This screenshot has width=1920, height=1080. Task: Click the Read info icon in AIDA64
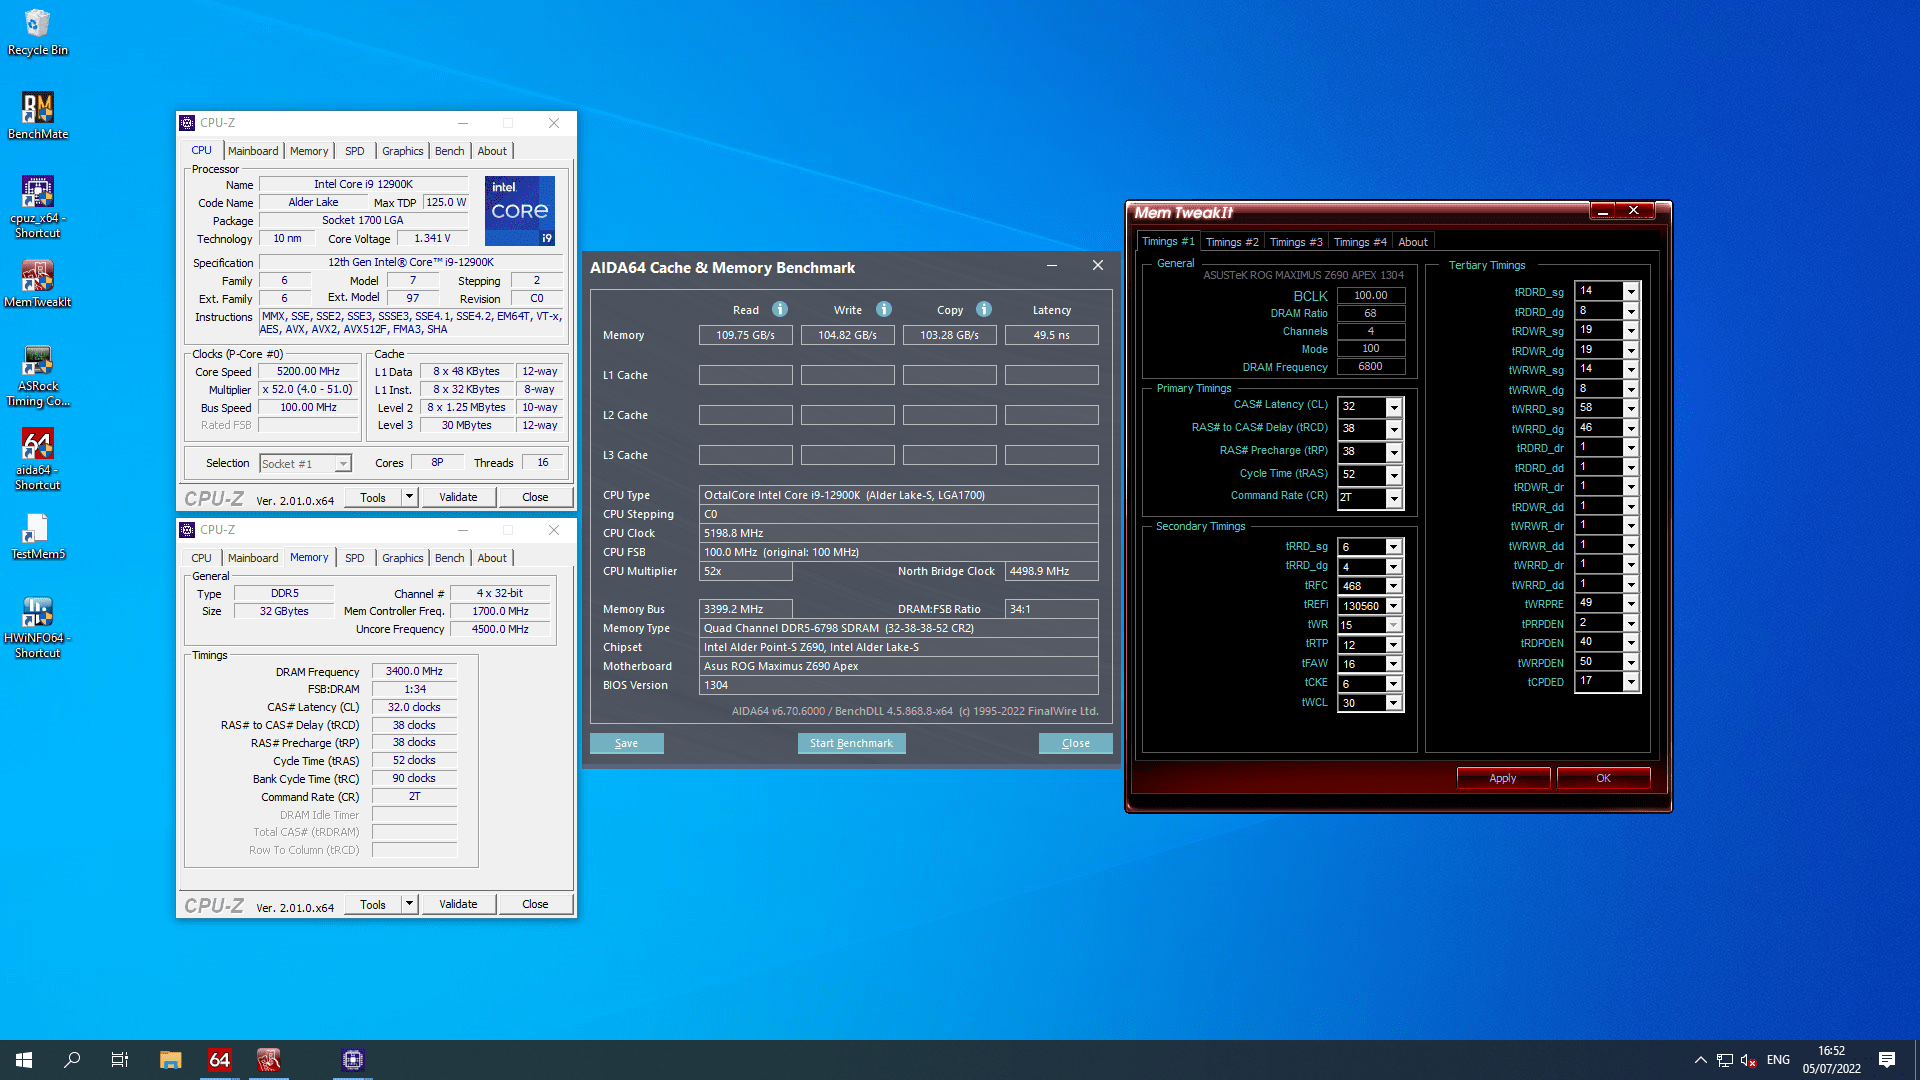780,310
